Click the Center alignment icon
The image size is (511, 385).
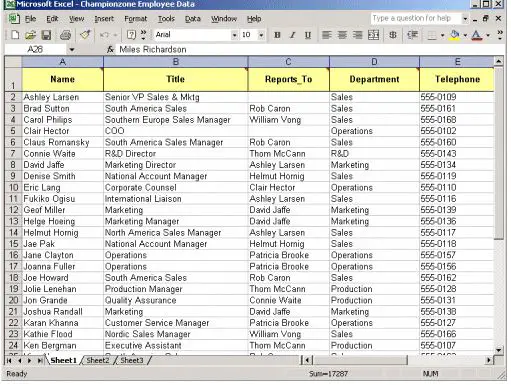point(342,35)
